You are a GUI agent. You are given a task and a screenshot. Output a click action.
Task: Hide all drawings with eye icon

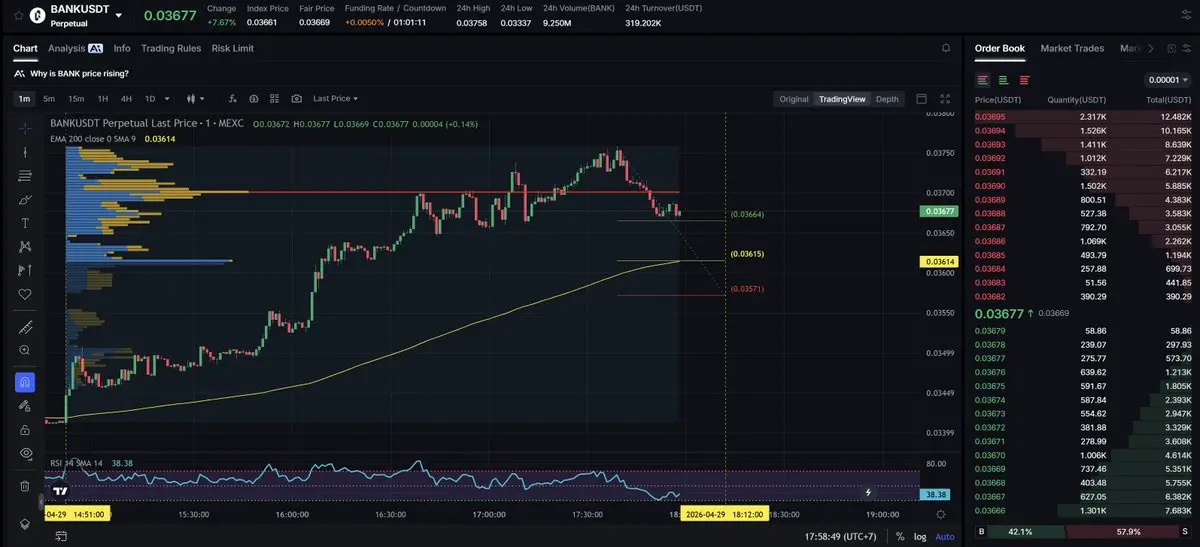pos(25,453)
